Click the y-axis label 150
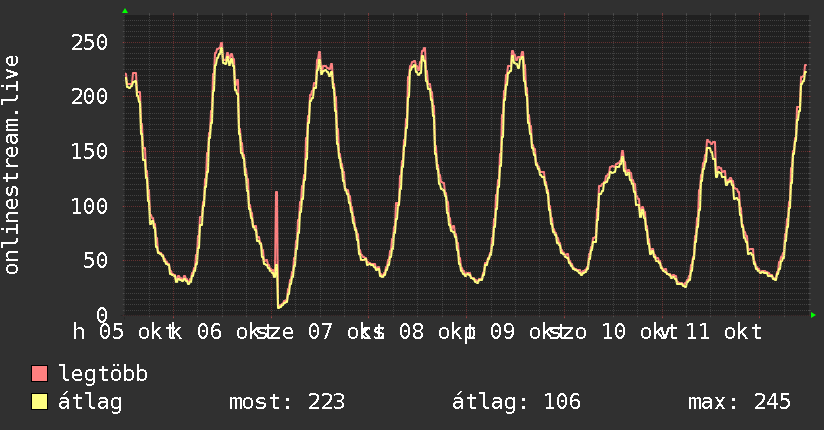The image size is (824, 430). pyautogui.click(x=89, y=151)
